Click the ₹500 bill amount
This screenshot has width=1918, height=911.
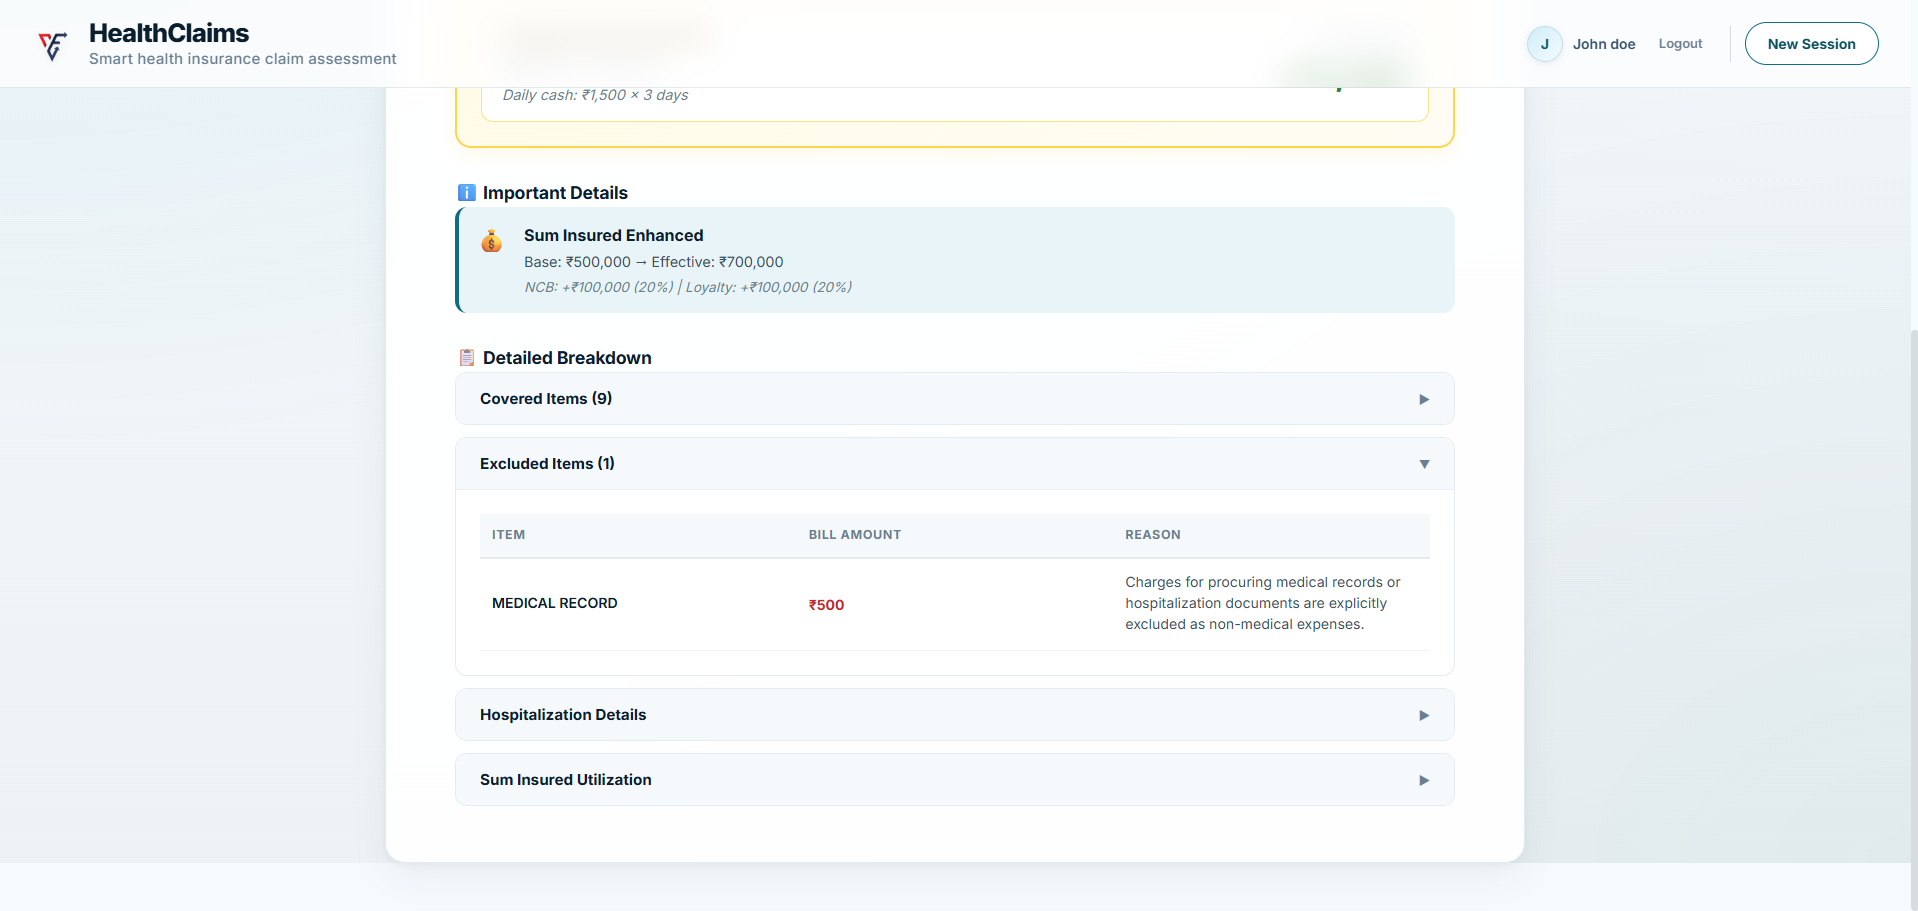coord(826,605)
